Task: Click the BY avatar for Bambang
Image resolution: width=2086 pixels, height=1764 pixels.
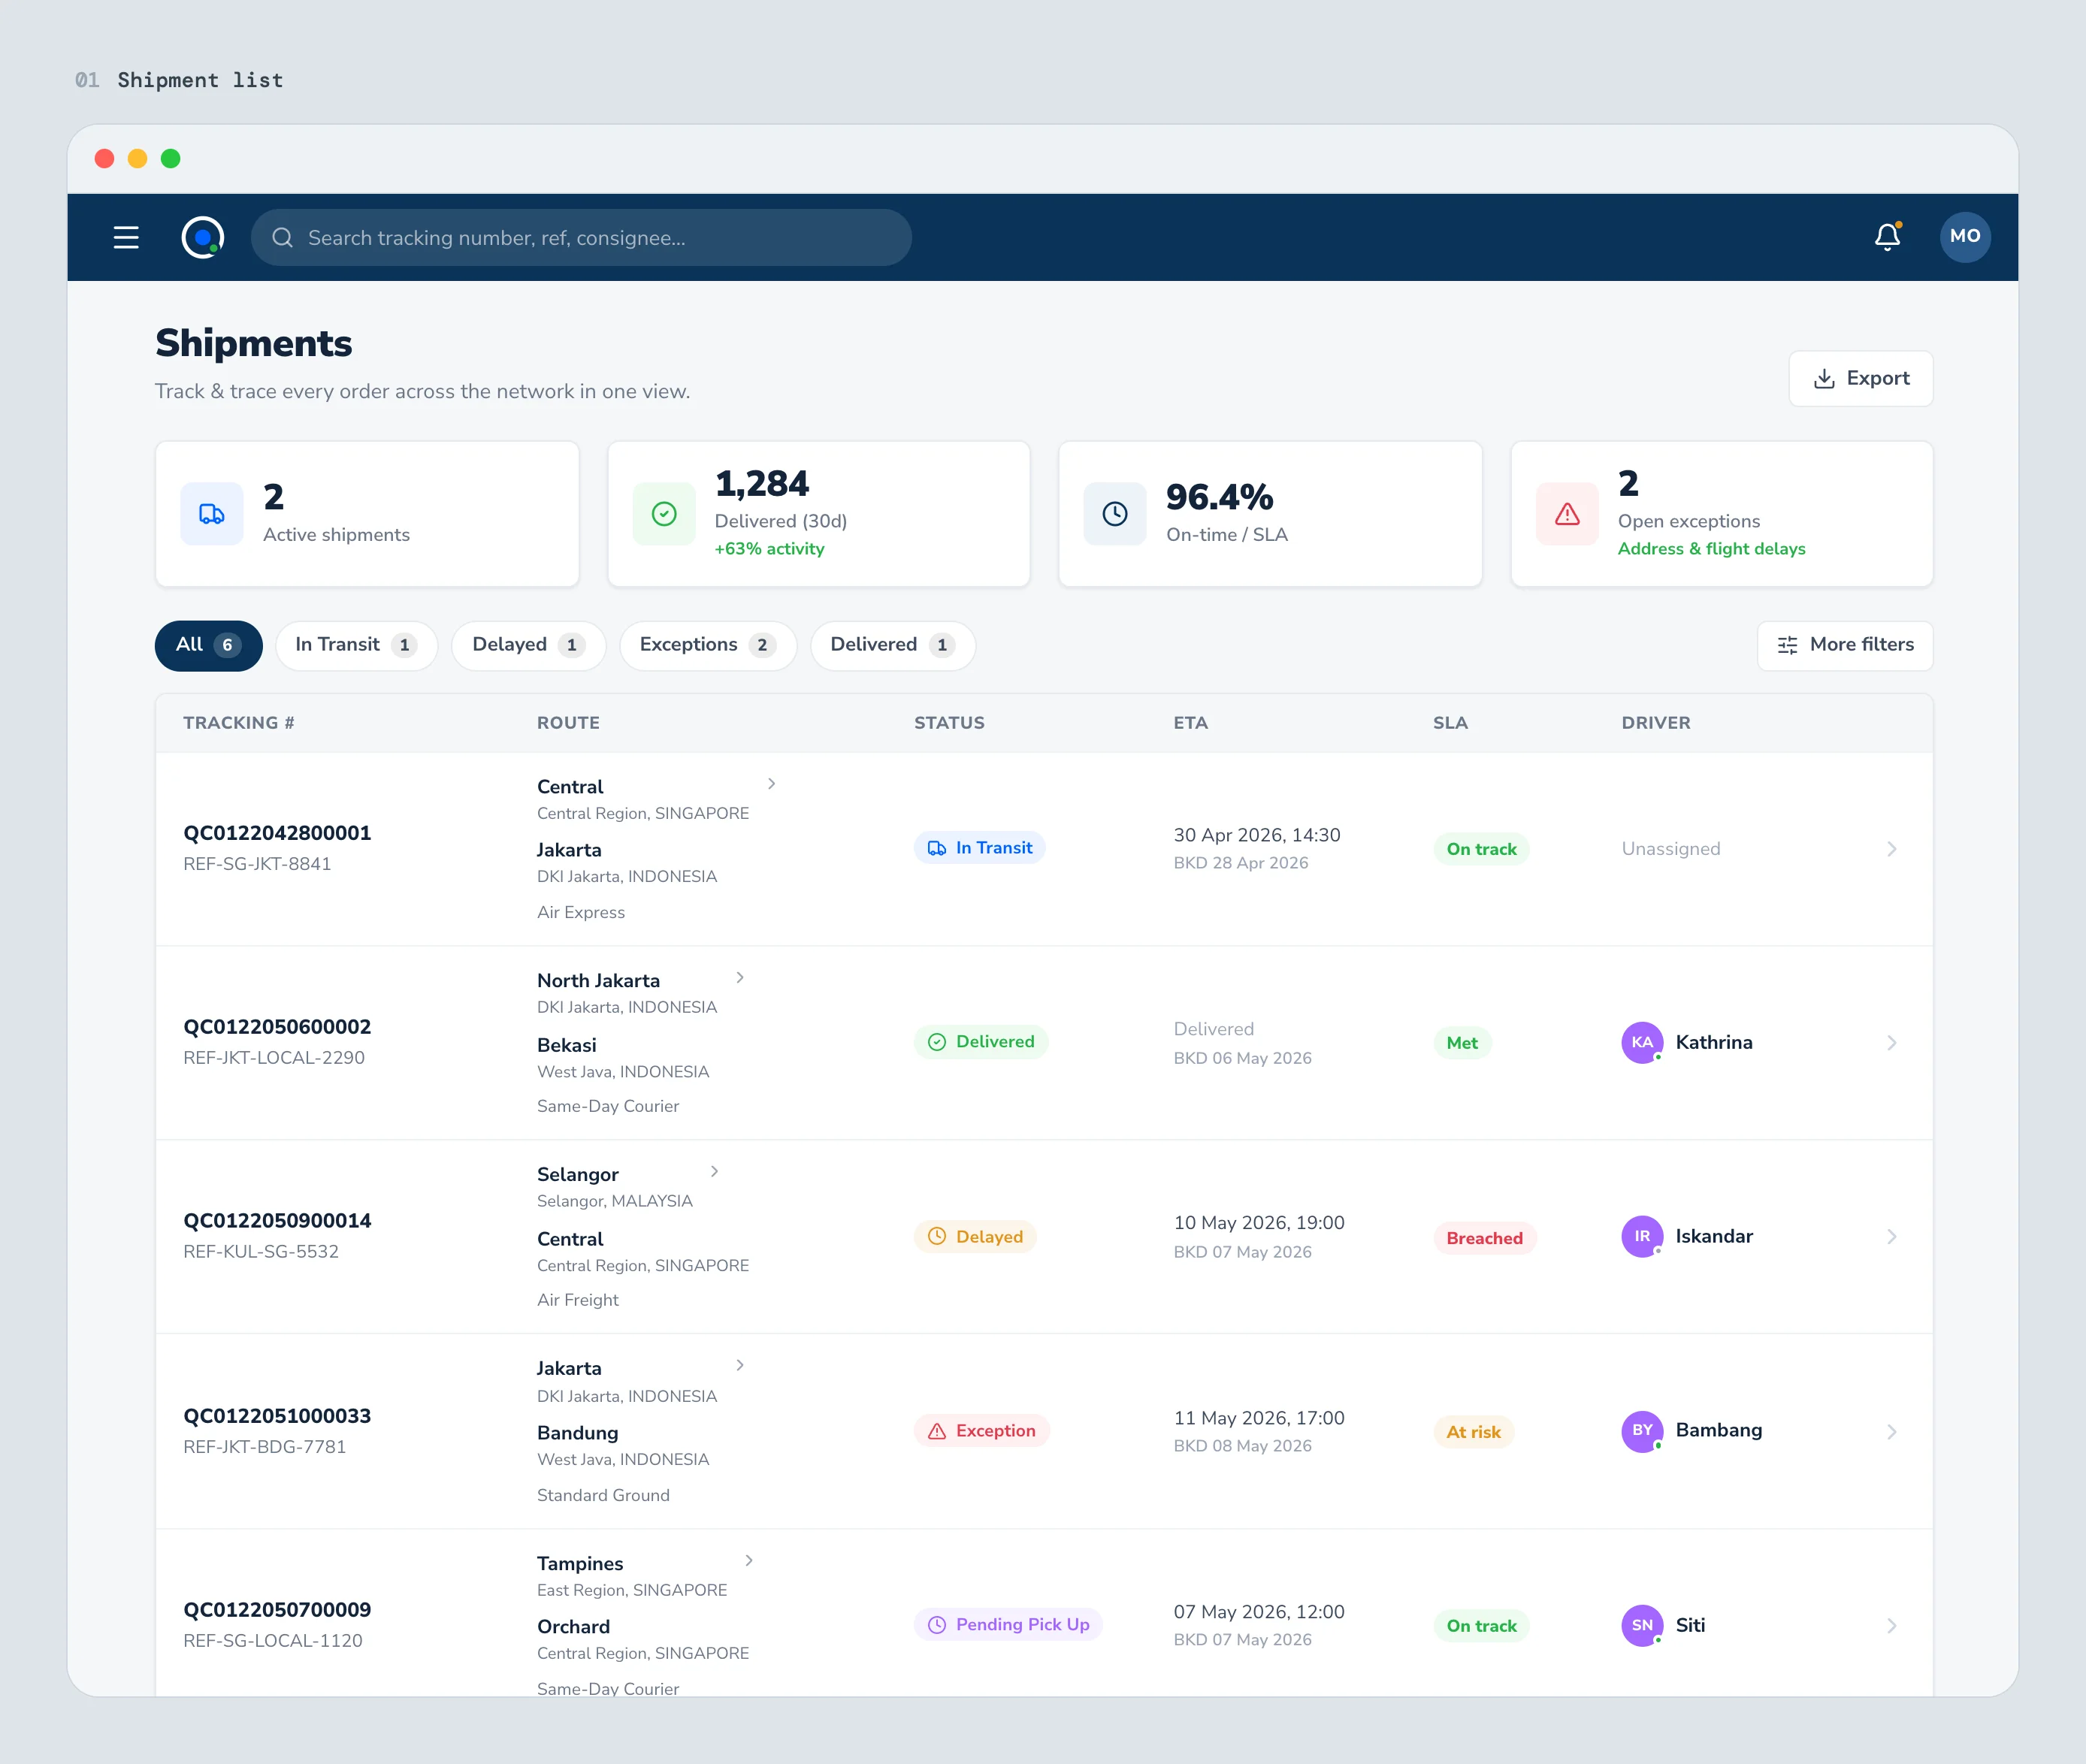Action: point(1642,1430)
